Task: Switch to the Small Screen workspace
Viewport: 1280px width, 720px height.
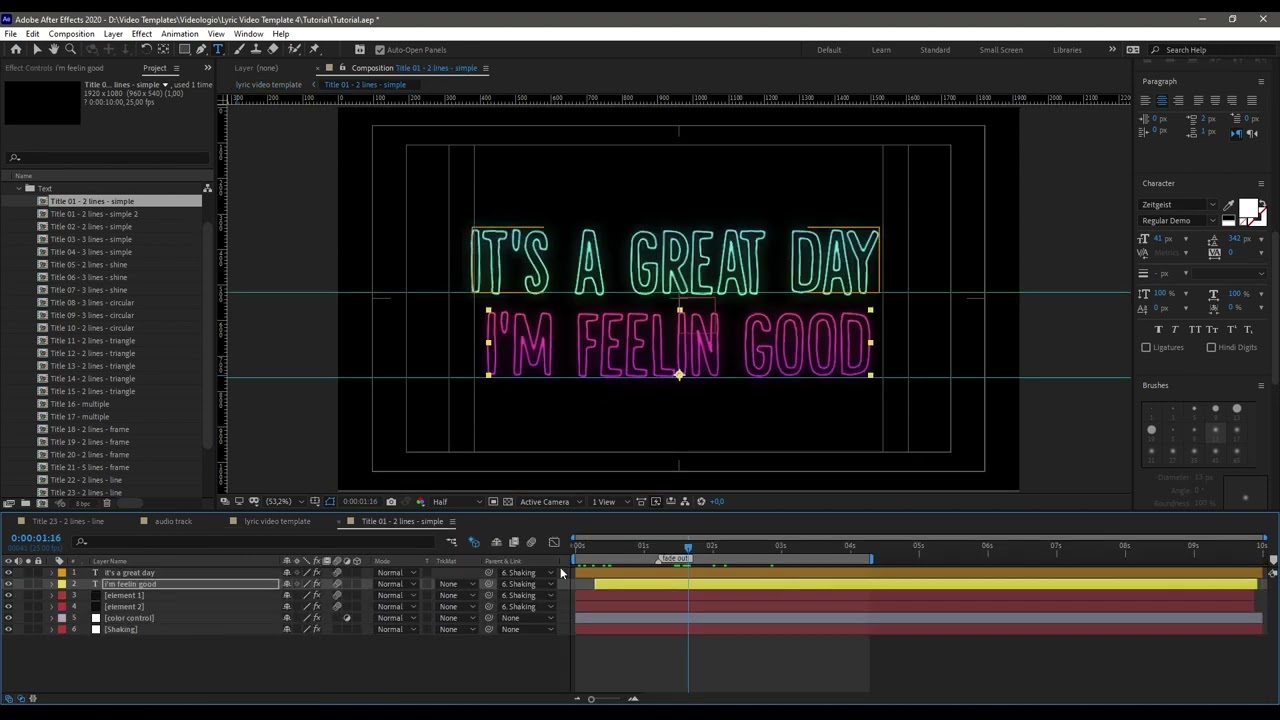Action: pyautogui.click(x=1001, y=50)
